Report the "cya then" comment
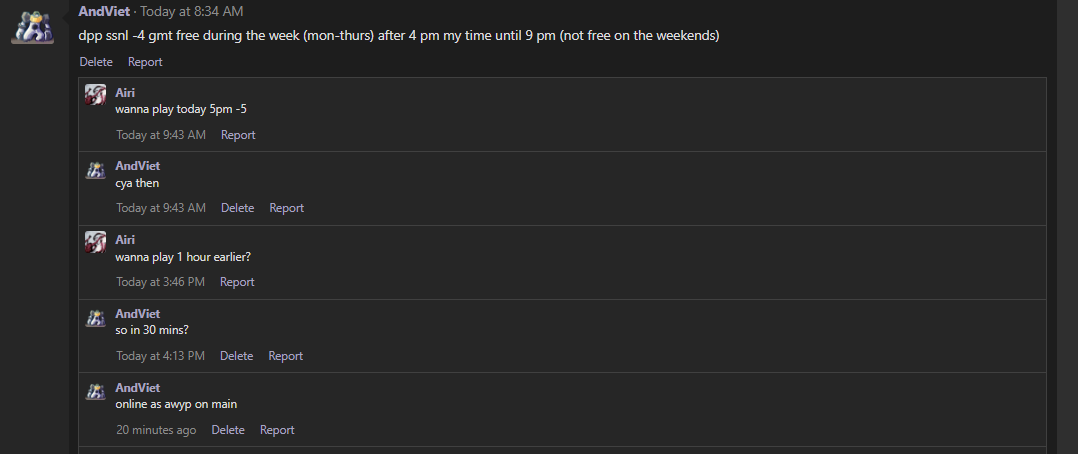The image size is (1078, 454). click(286, 208)
